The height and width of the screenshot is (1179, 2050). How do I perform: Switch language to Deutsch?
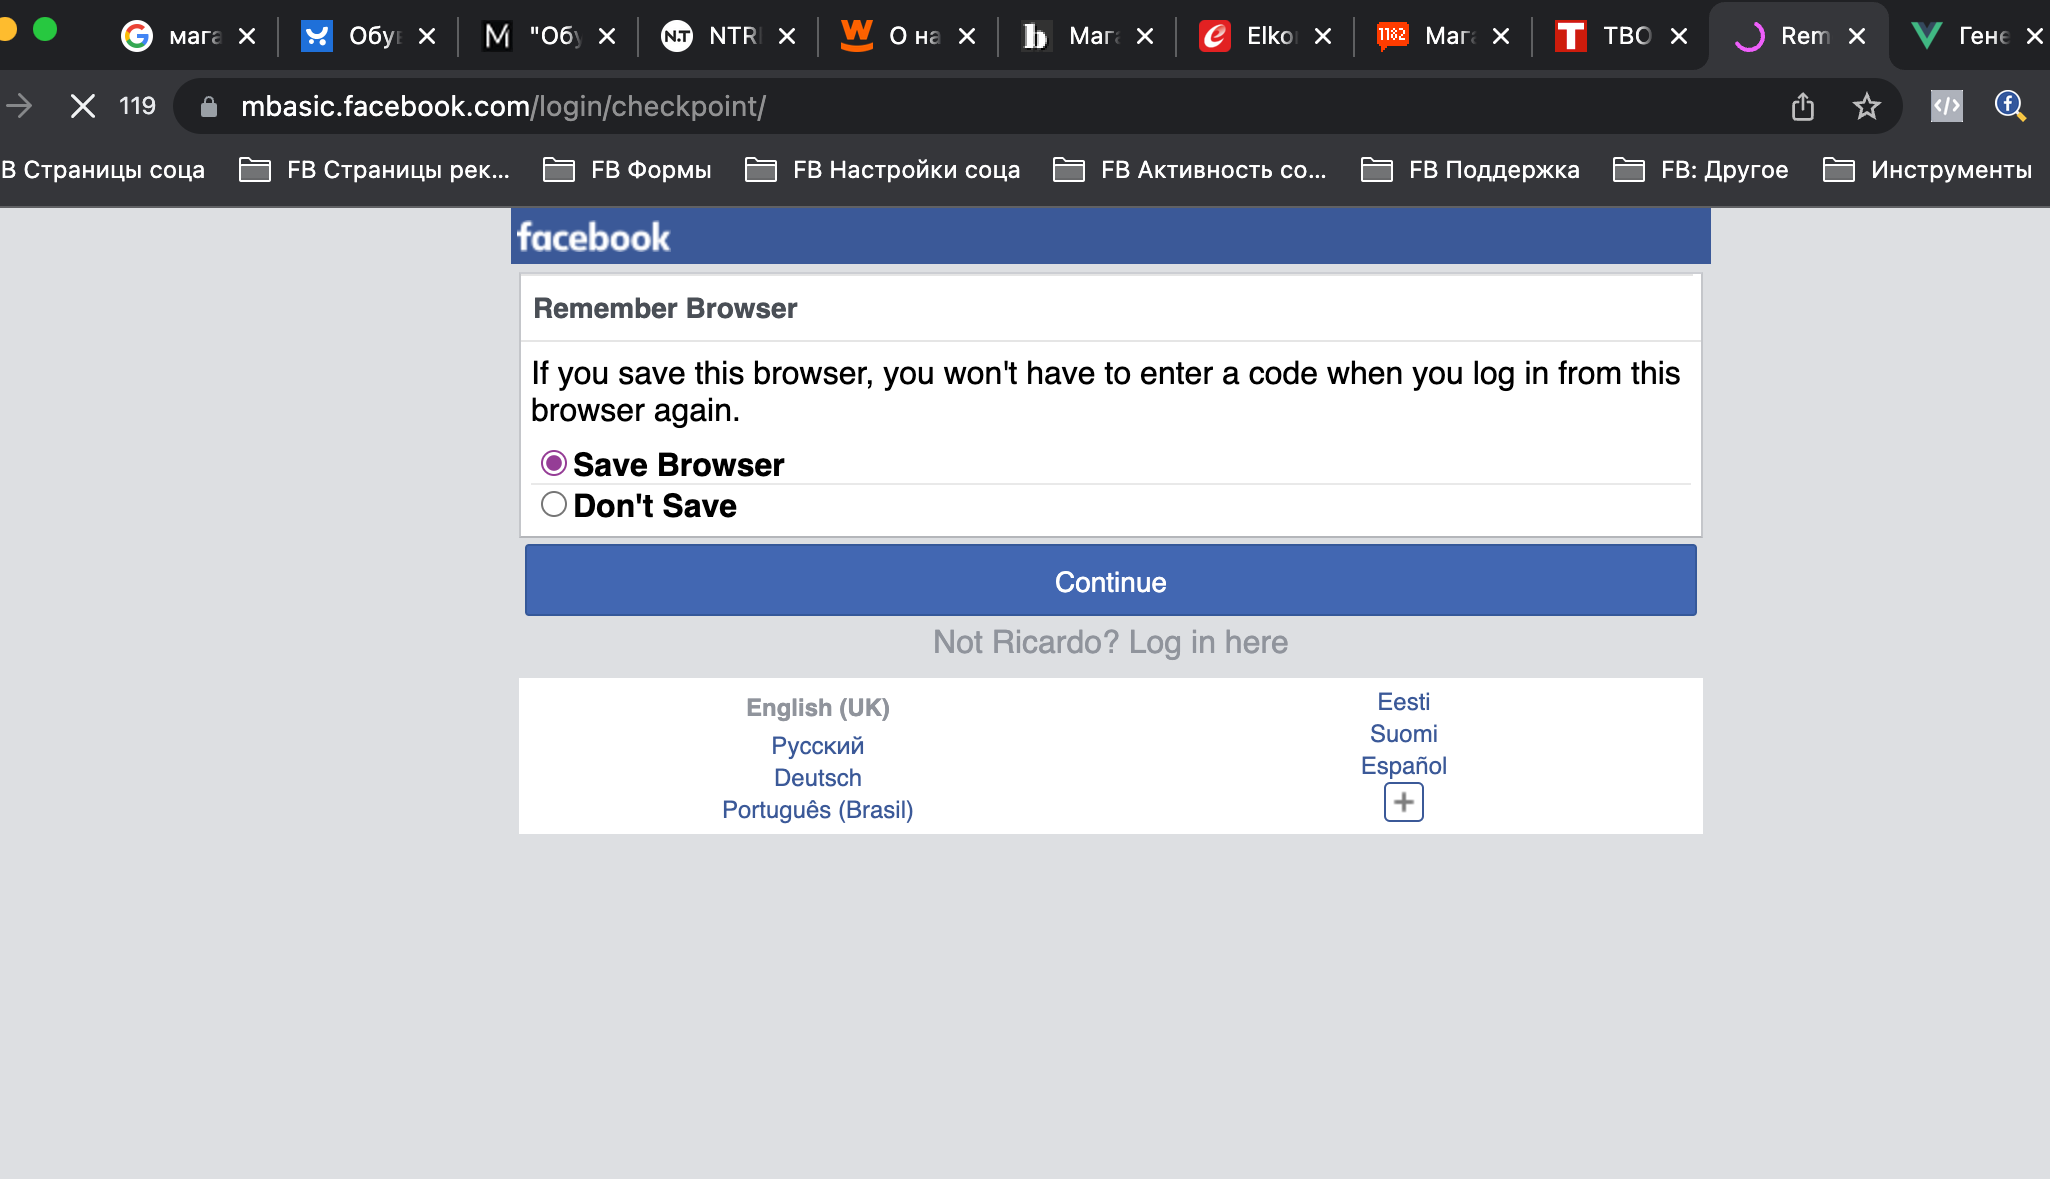817,778
